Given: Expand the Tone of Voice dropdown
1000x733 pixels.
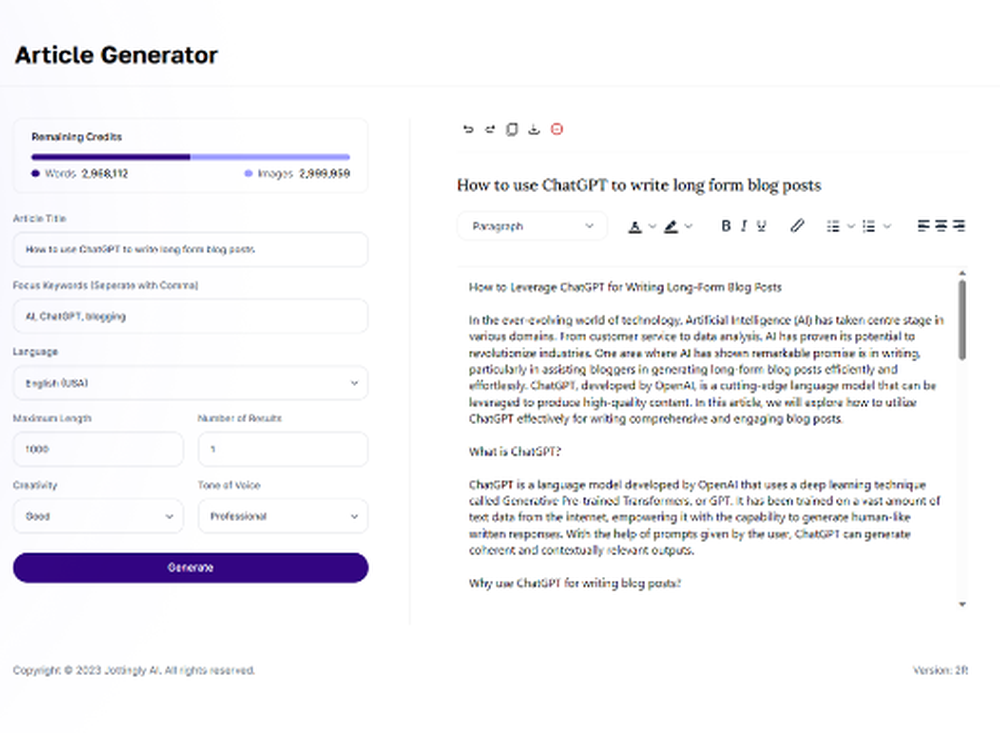Looking at the screenshot, I should (283, 517).
